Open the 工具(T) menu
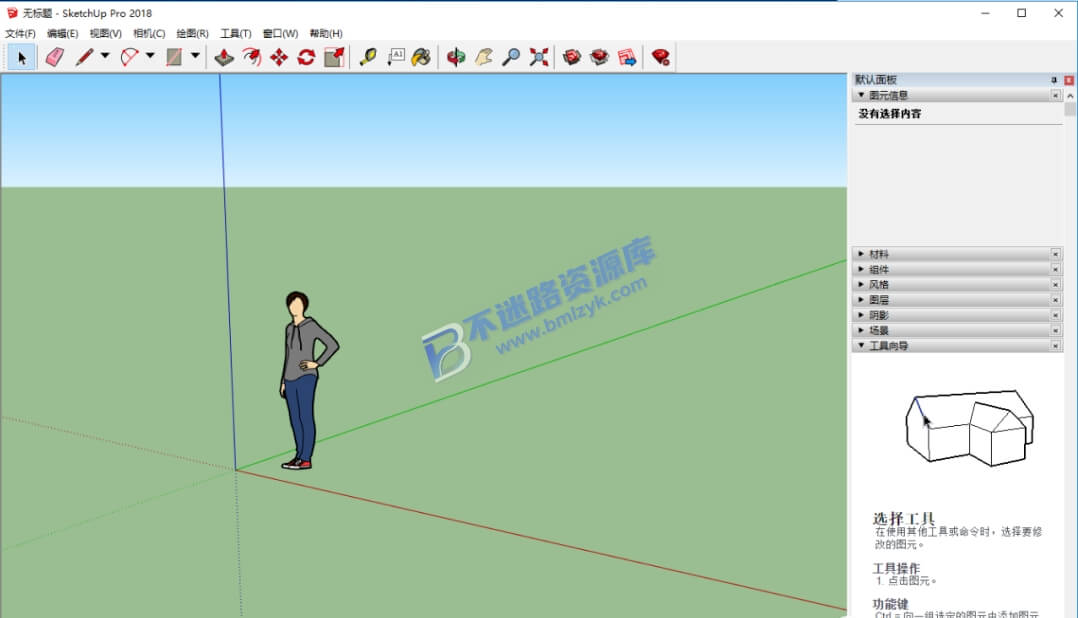The height and width of the screenshot is (618, 1078). click(x=236, y=33)
